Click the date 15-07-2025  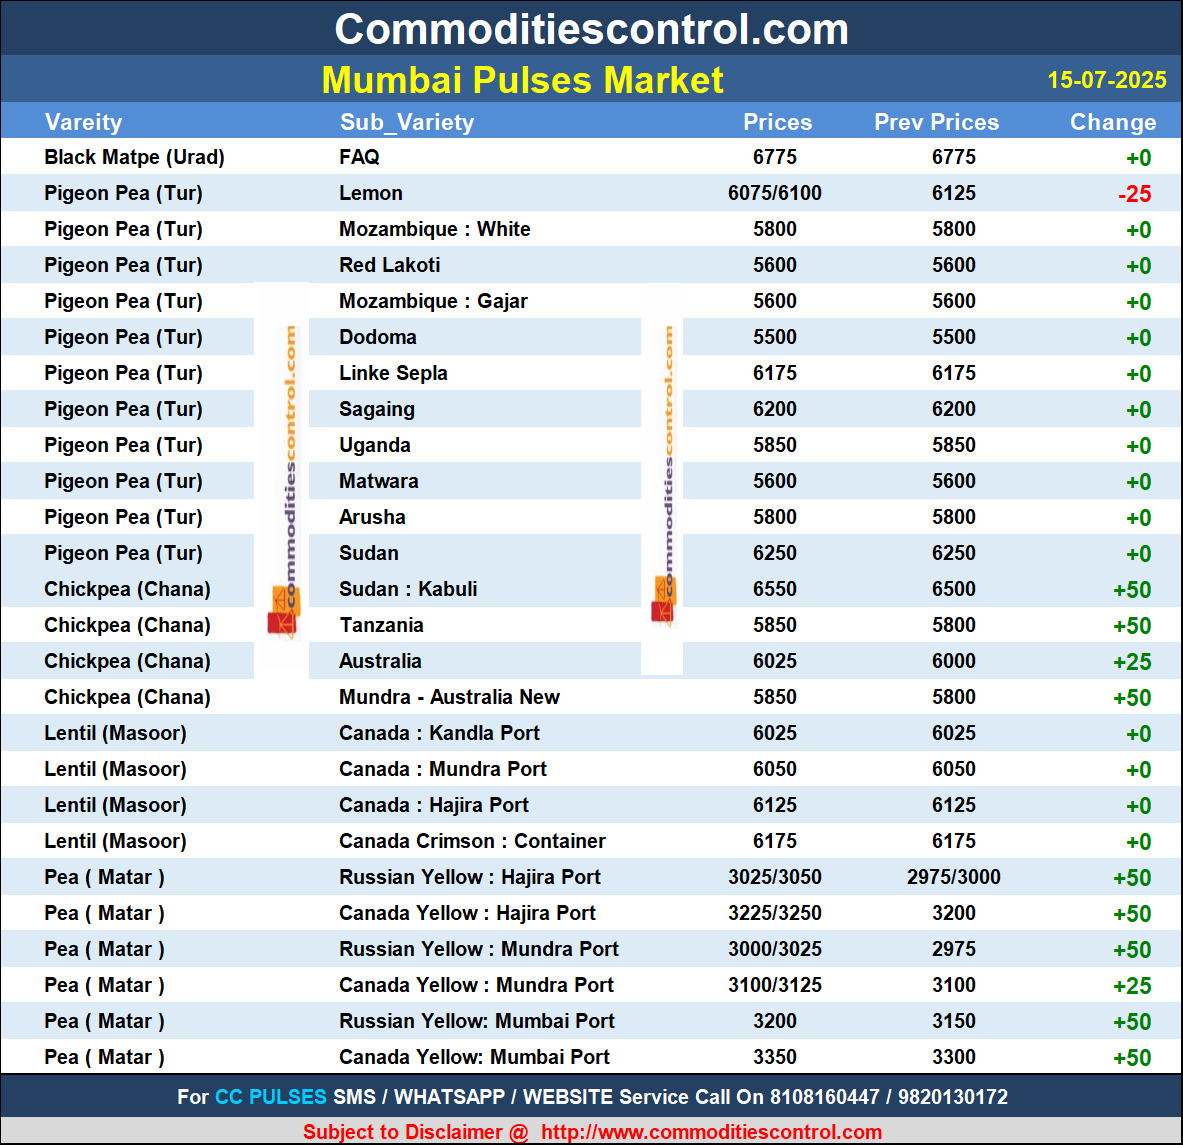coord(1106,80)
